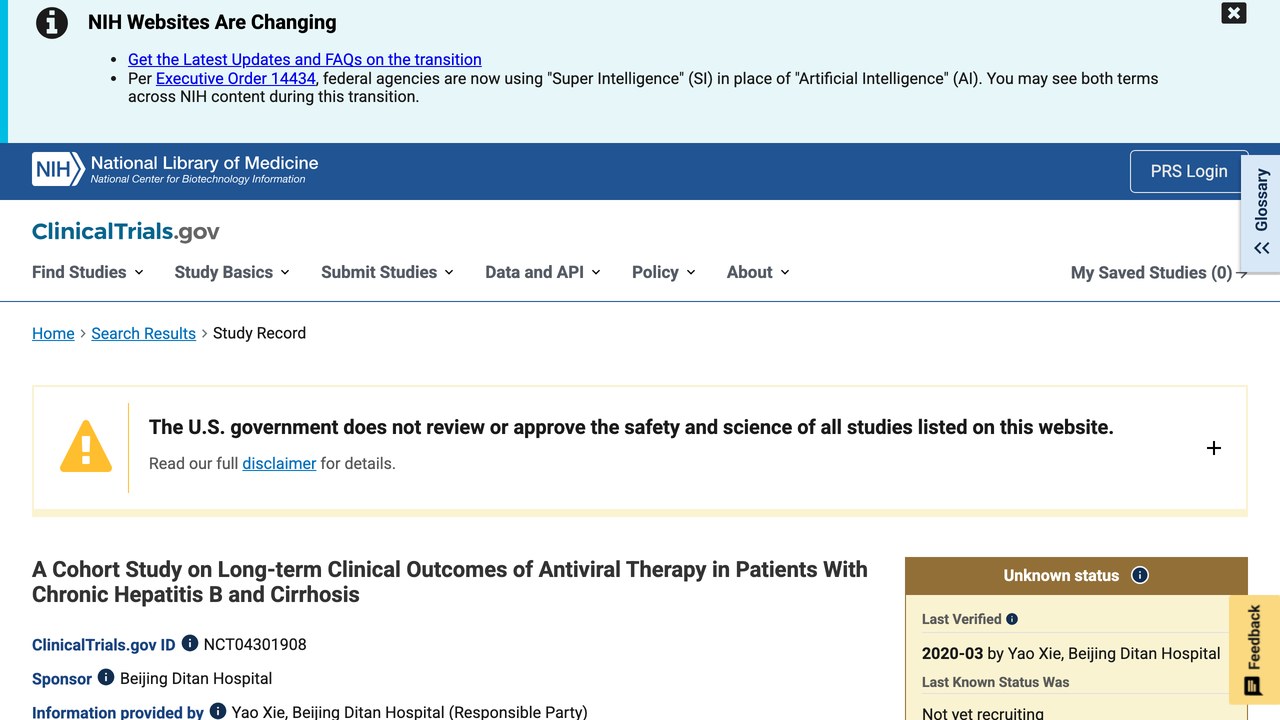This screenshot has height=720, width=1280.
Task: Expand the Submit Studies menu
Action: click(x=387, y=272)
